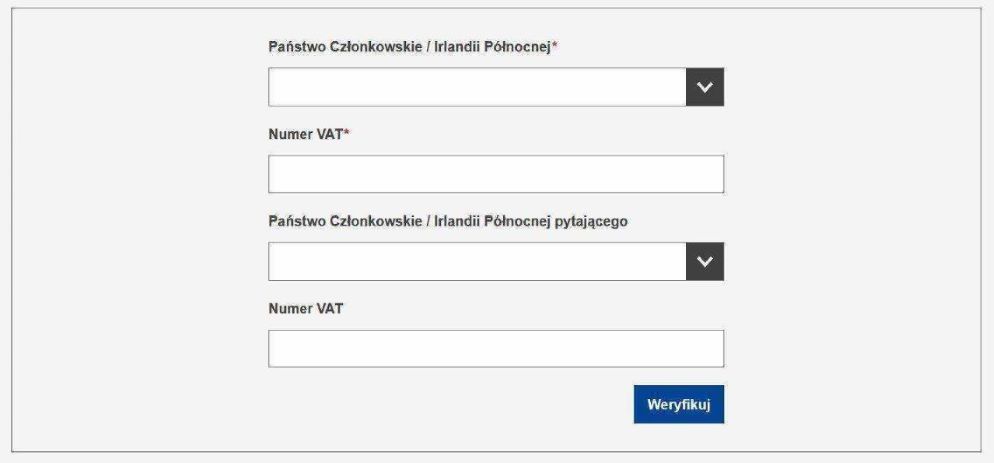Click the "Numer VAT*" required label
The image size is (994, 463).
pyautogui.click(x=306, y=135)
